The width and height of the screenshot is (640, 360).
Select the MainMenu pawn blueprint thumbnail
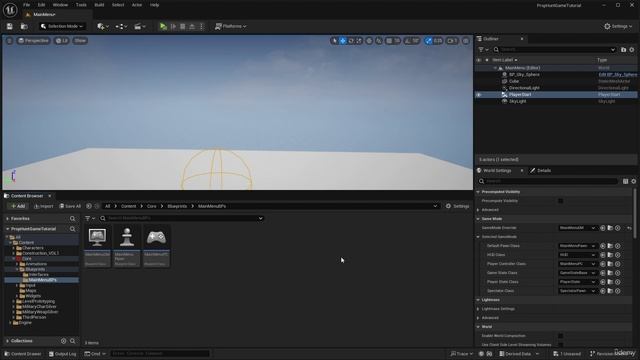pyautogui.click(x=127, y=238)
